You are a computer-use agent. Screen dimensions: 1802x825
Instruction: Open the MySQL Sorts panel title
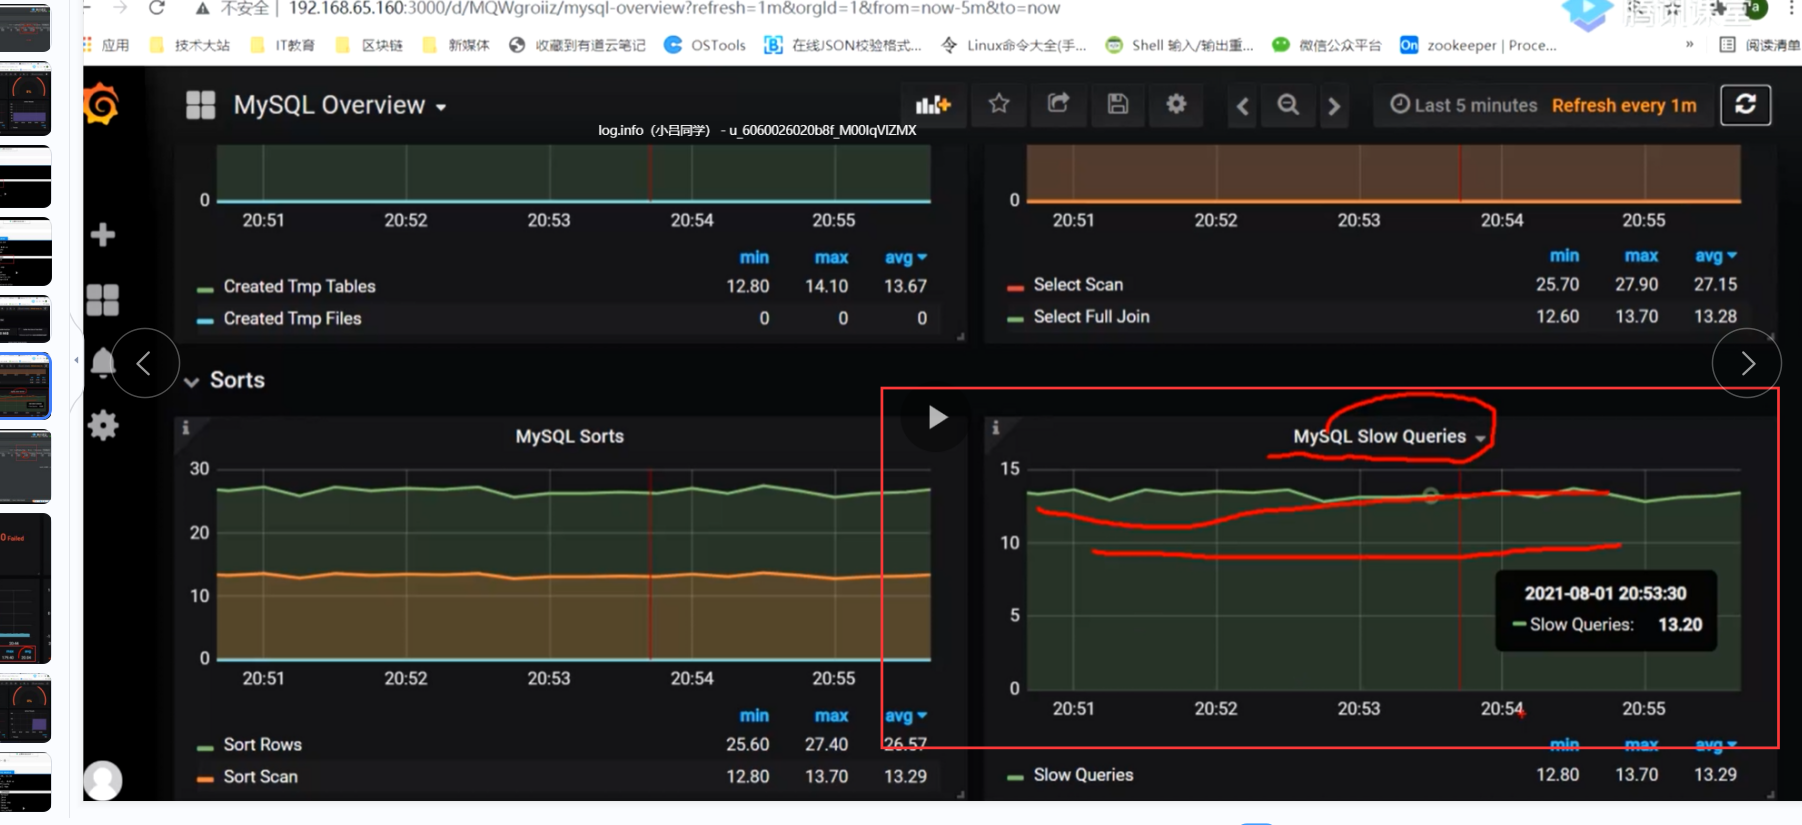coord(569,436)
